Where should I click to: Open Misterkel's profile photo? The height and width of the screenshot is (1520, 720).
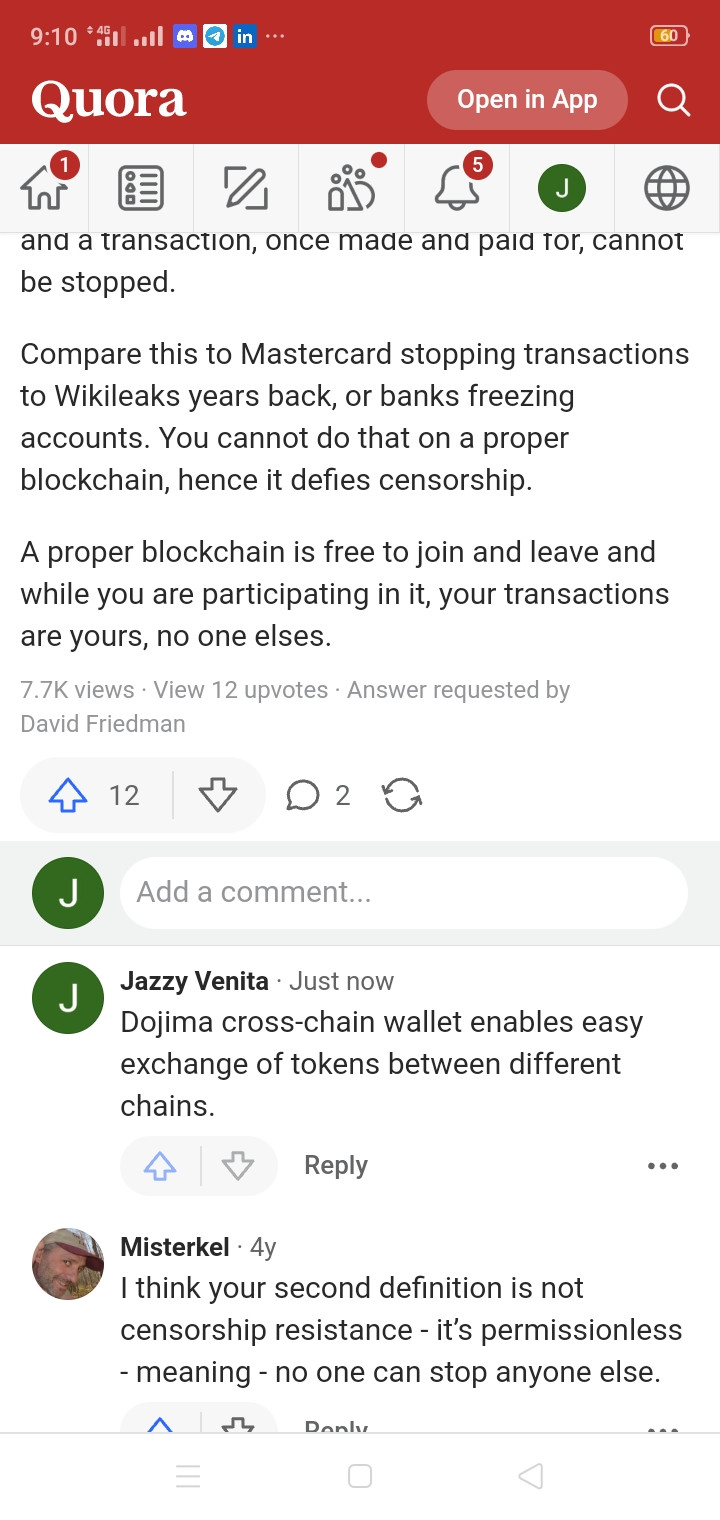pos(68,1263)
